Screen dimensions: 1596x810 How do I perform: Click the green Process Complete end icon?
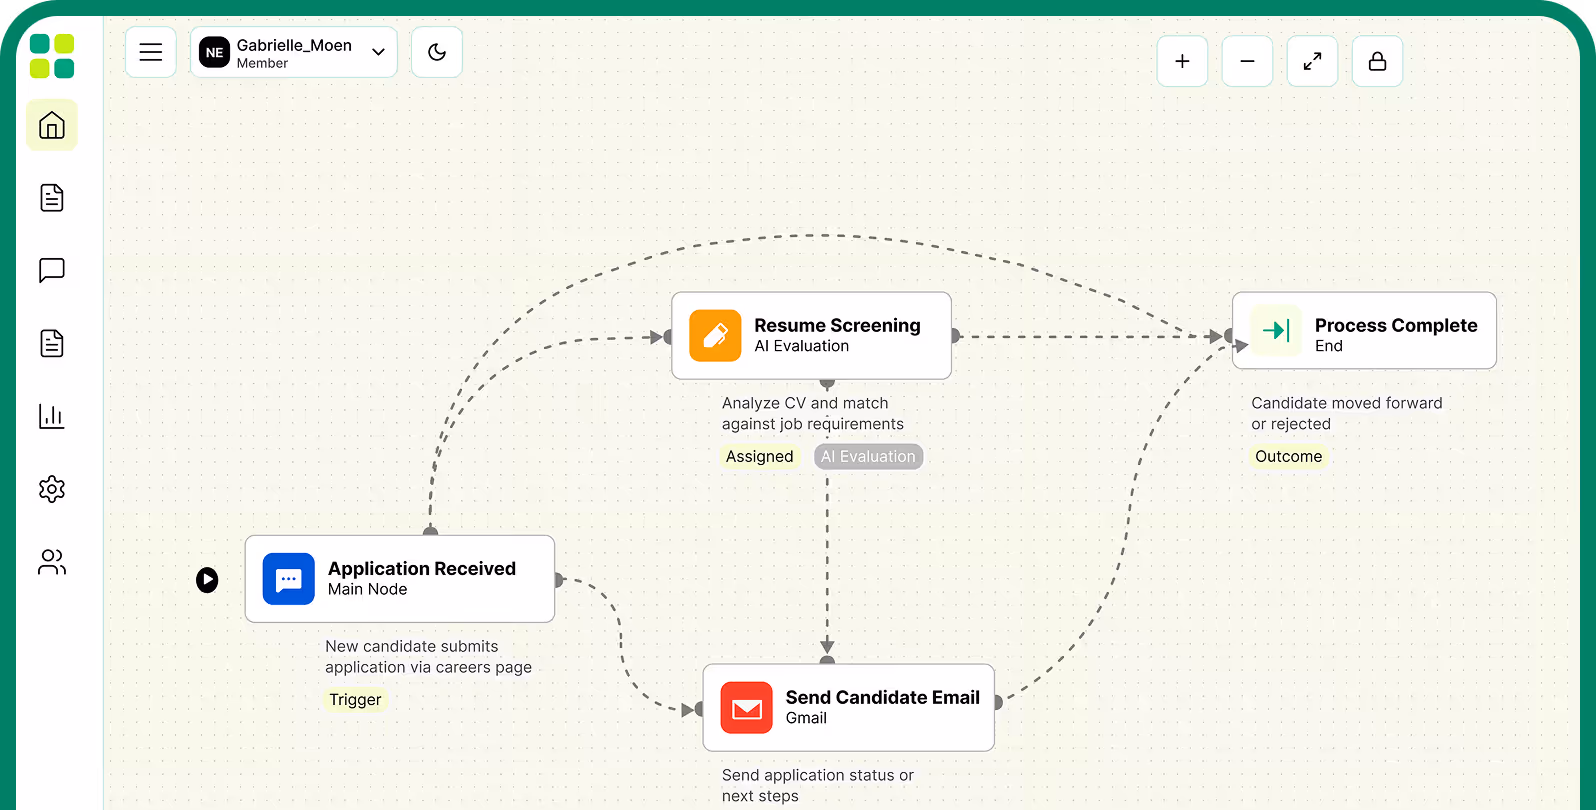[1276, 330]
